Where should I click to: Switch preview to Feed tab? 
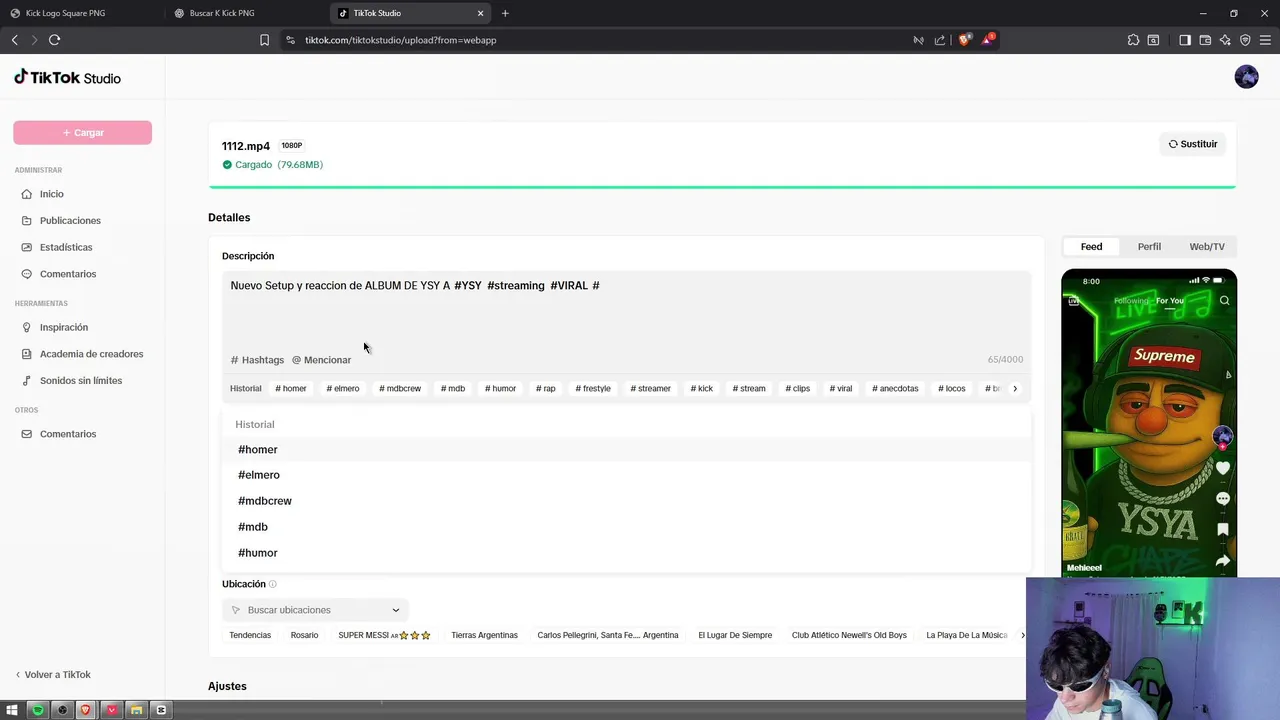1091,247
